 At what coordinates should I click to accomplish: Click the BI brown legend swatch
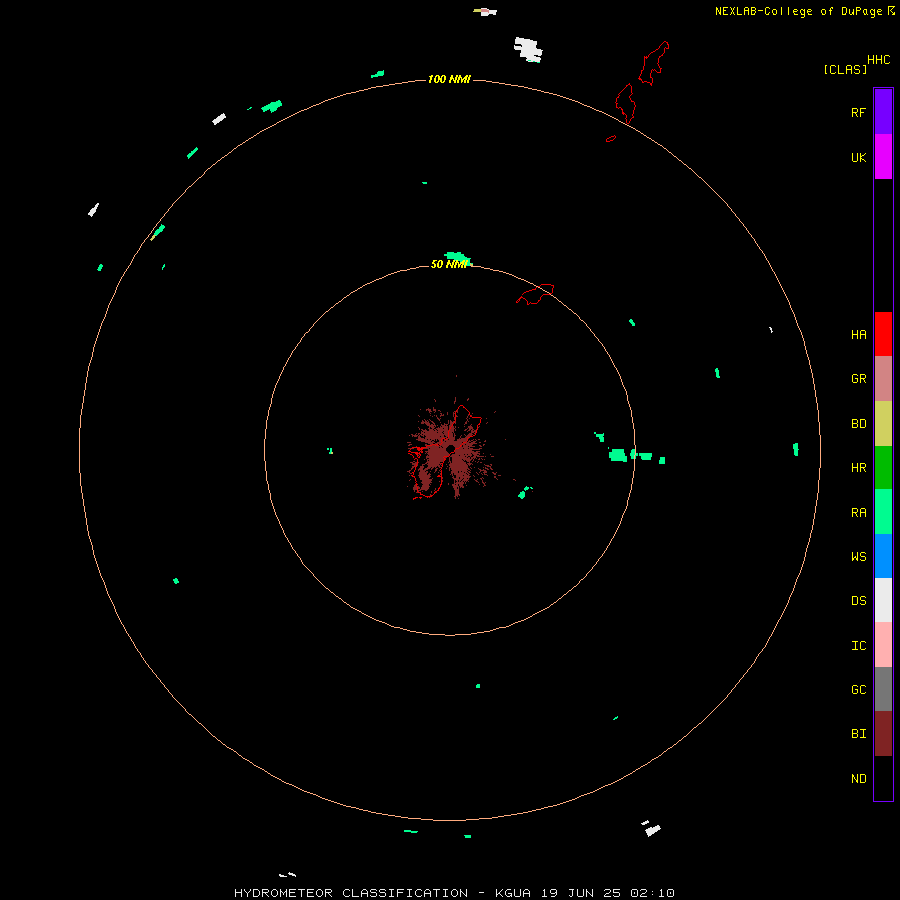883,734
